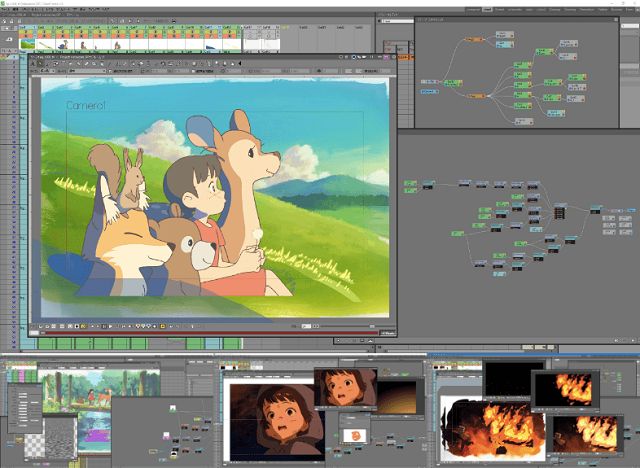Click the camera column toggle at xsheet top-left
The height and width of the screenshot is (468, 640).
point(9,29)
